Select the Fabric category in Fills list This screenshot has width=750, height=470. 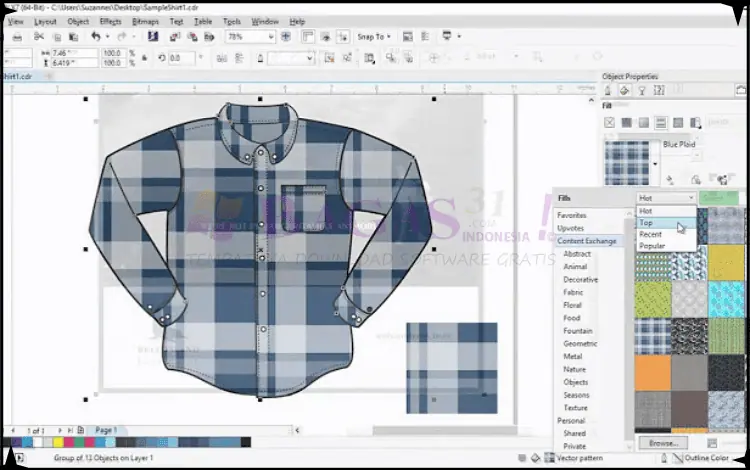[x=574, y=292]
